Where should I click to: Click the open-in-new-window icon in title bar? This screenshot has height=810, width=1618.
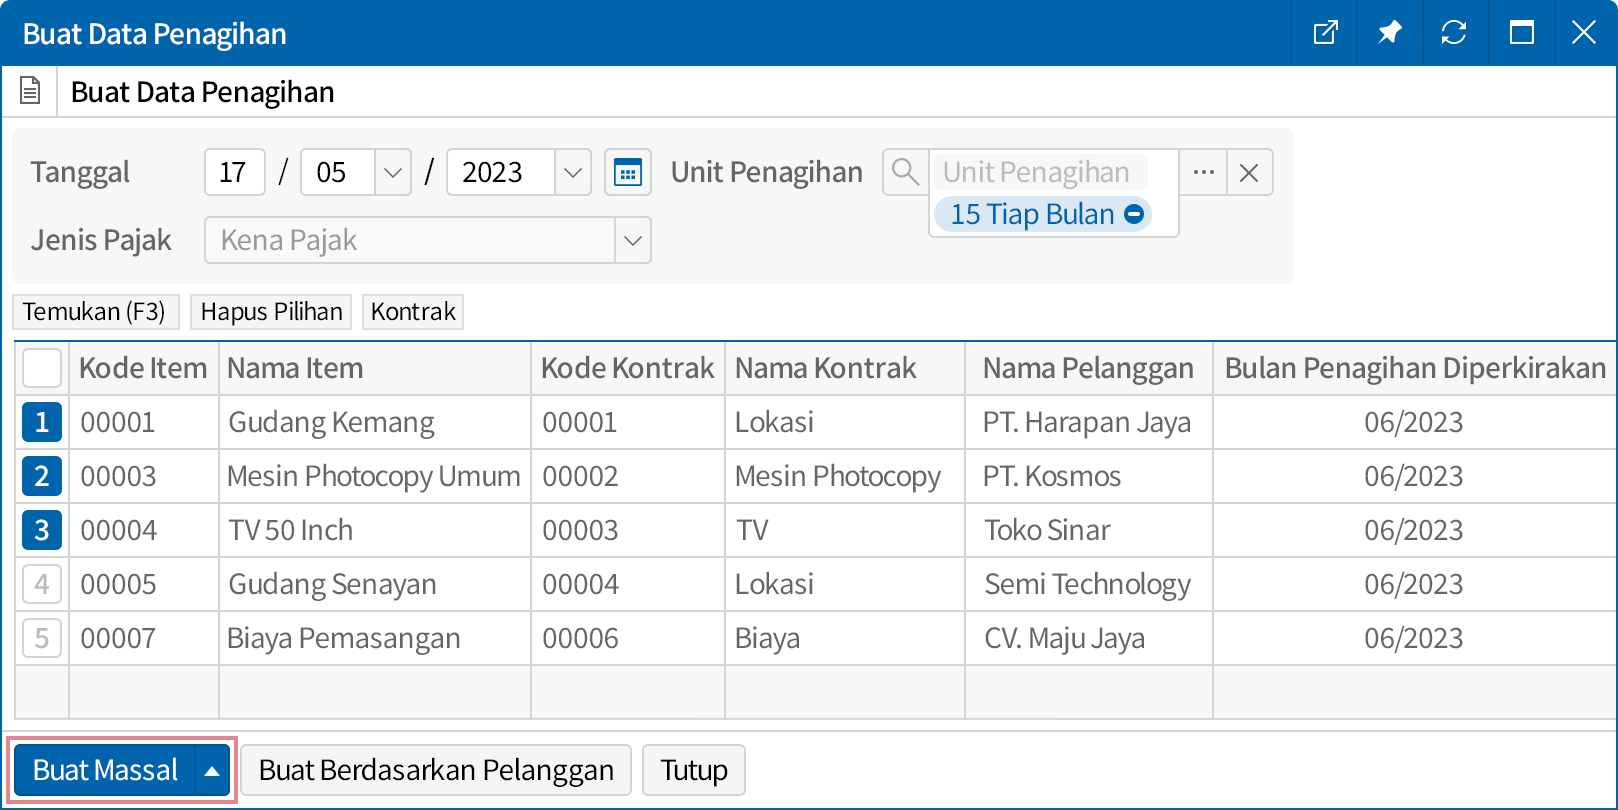pyautogui.click(x=1325, y=33)
